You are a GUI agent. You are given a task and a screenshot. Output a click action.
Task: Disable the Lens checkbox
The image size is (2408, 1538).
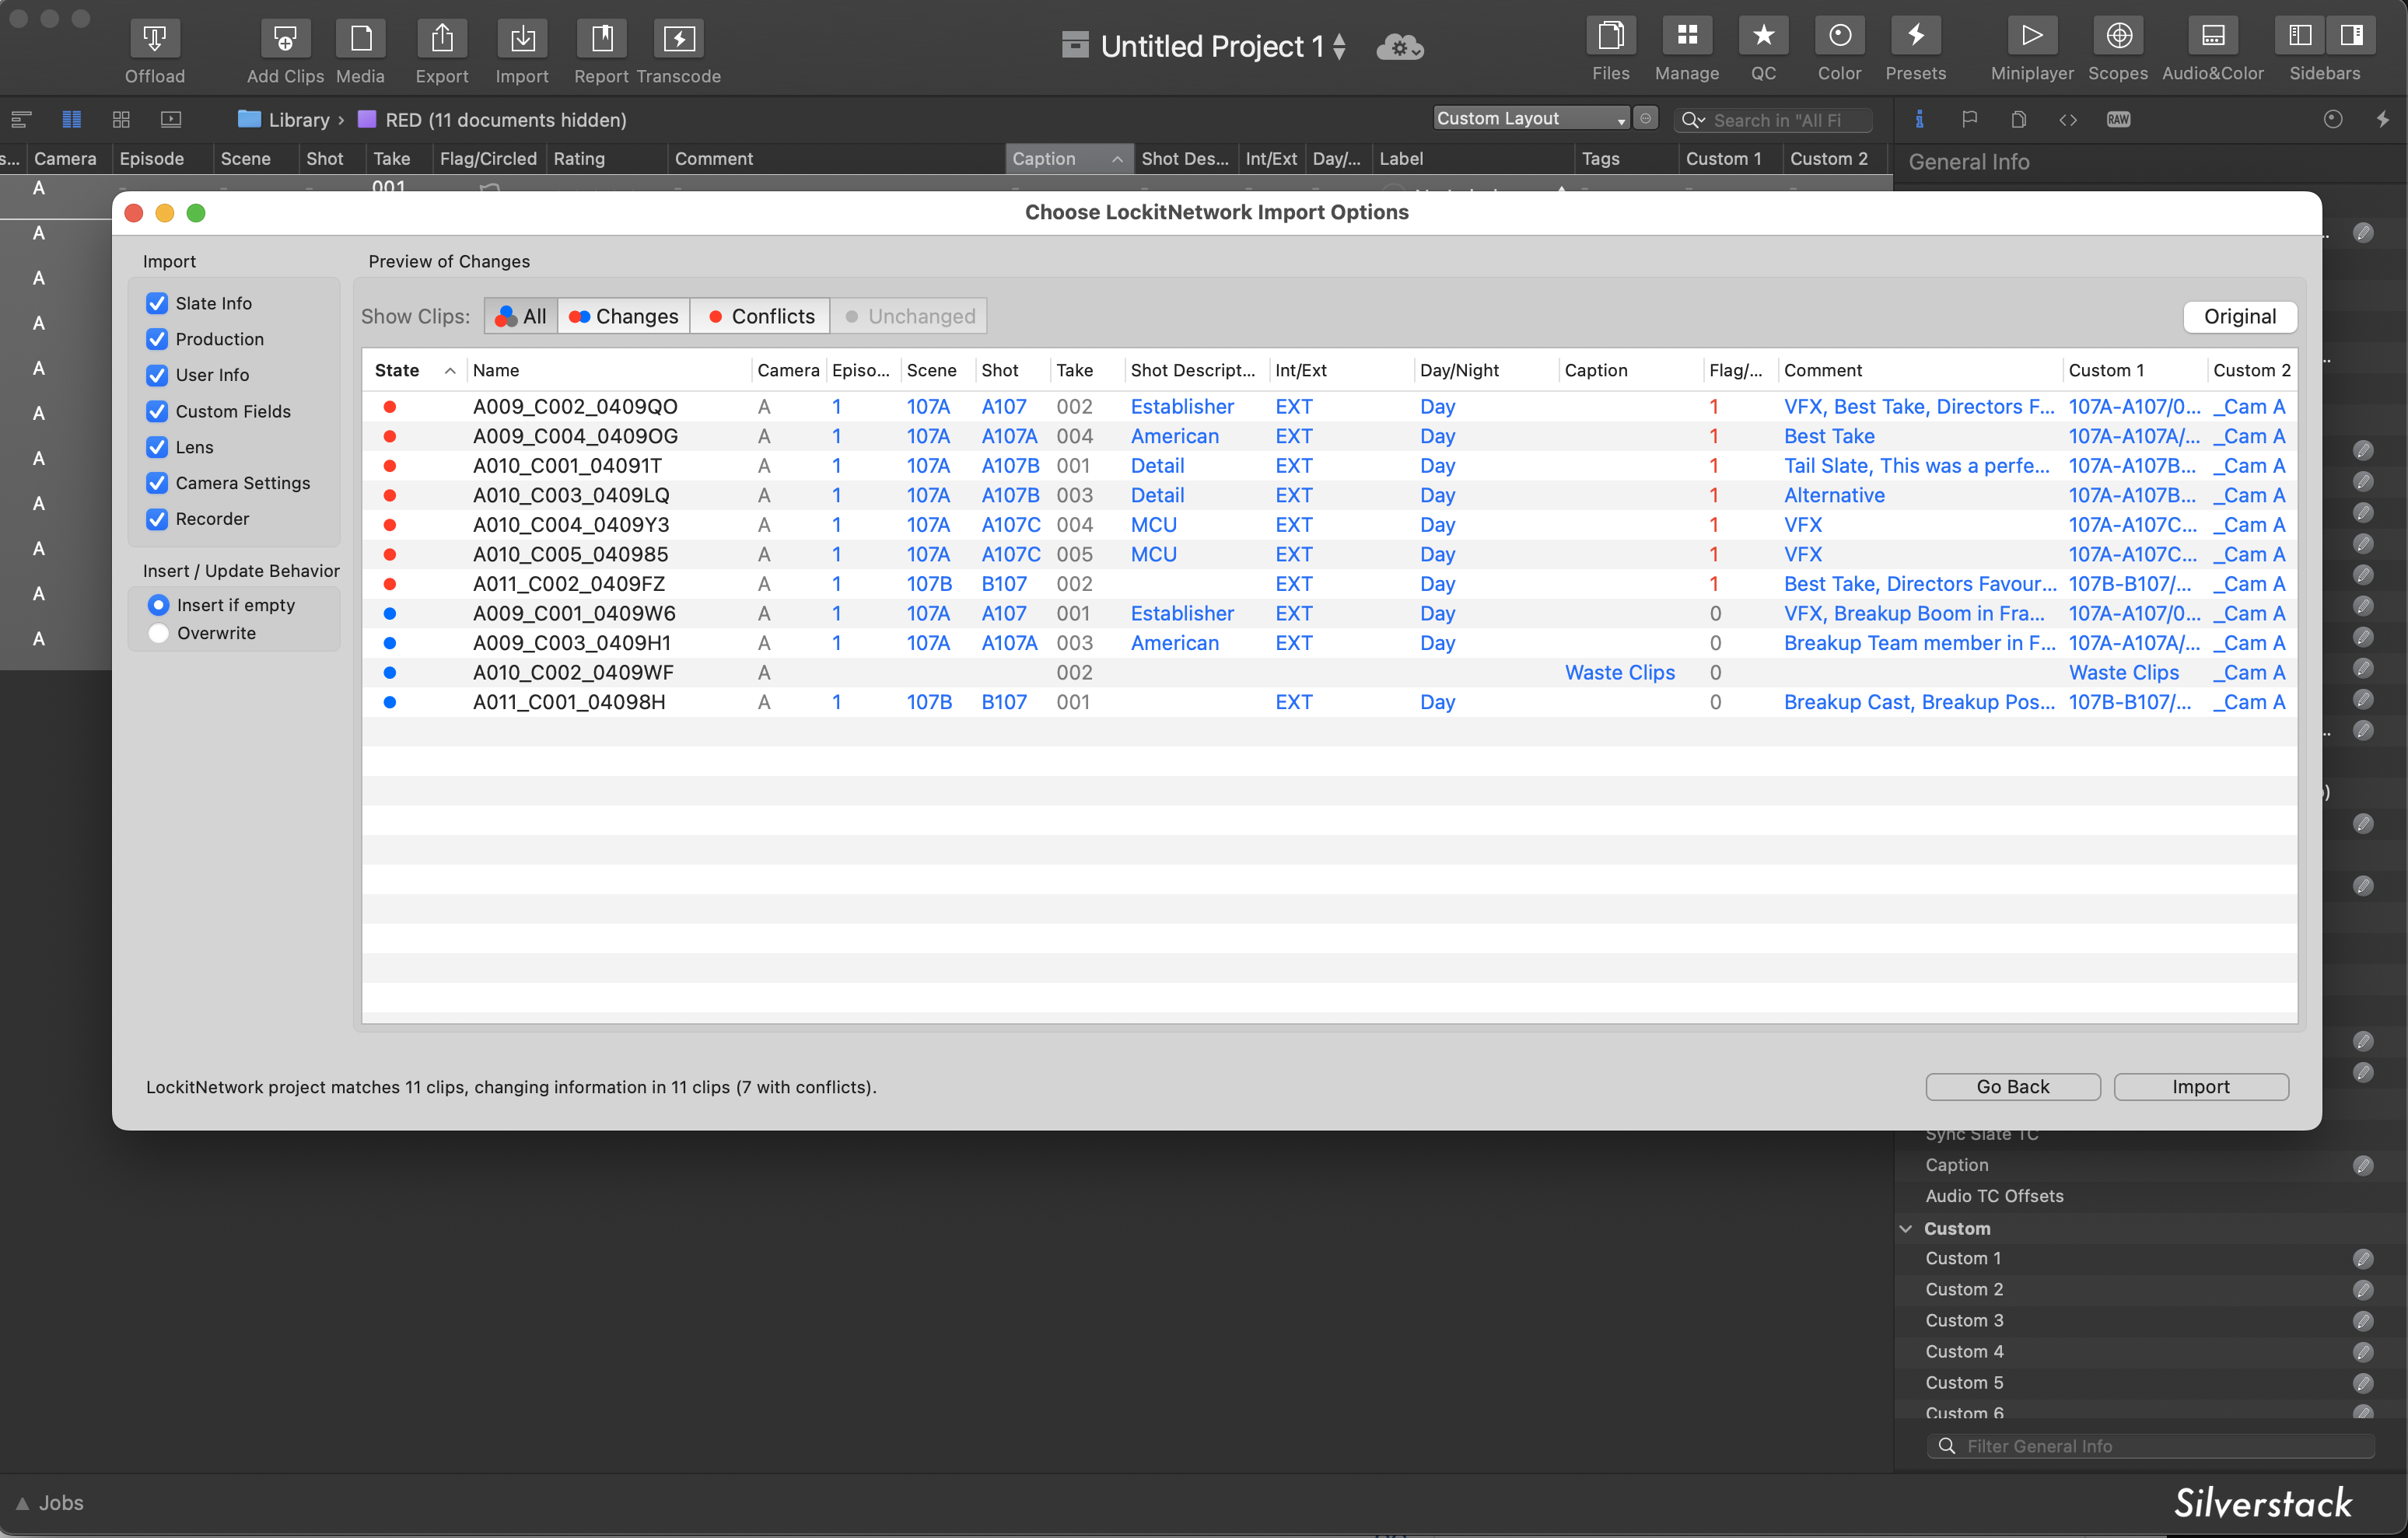point(157,447)
